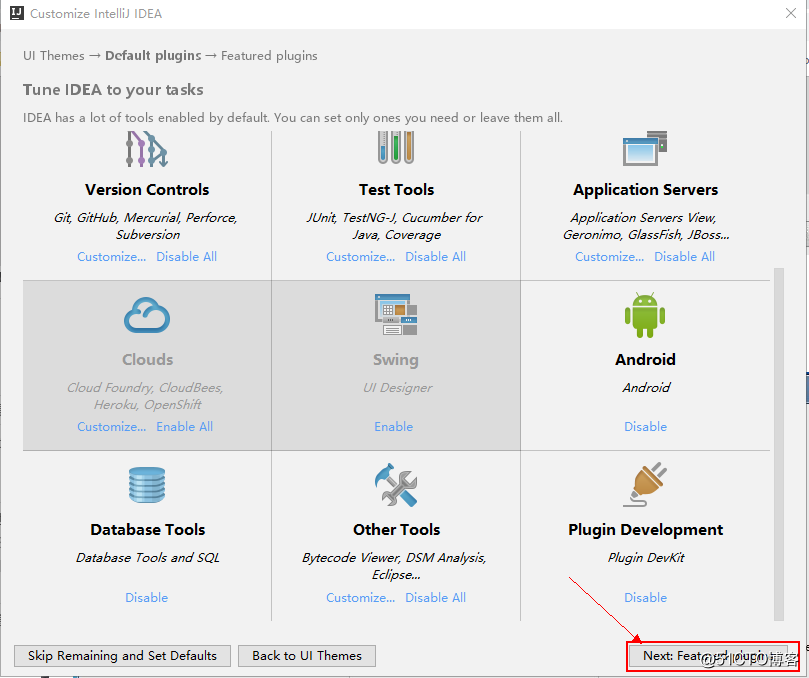The height and width of the screenshot is (678, 809).
Task: Click the Default plugins breadcrumb step
Action: [x=153, y=56]
